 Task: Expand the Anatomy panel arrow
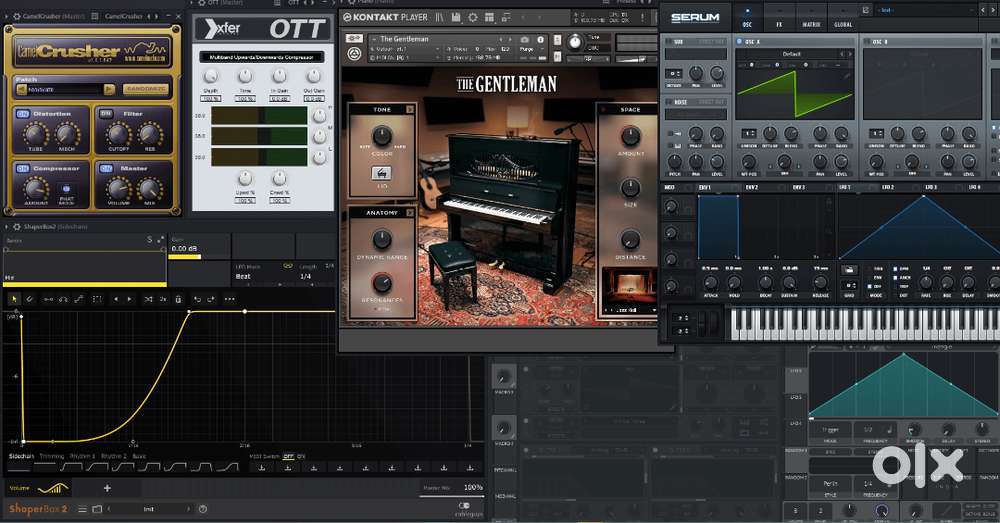pyautogui.click(x=410, y=212)
